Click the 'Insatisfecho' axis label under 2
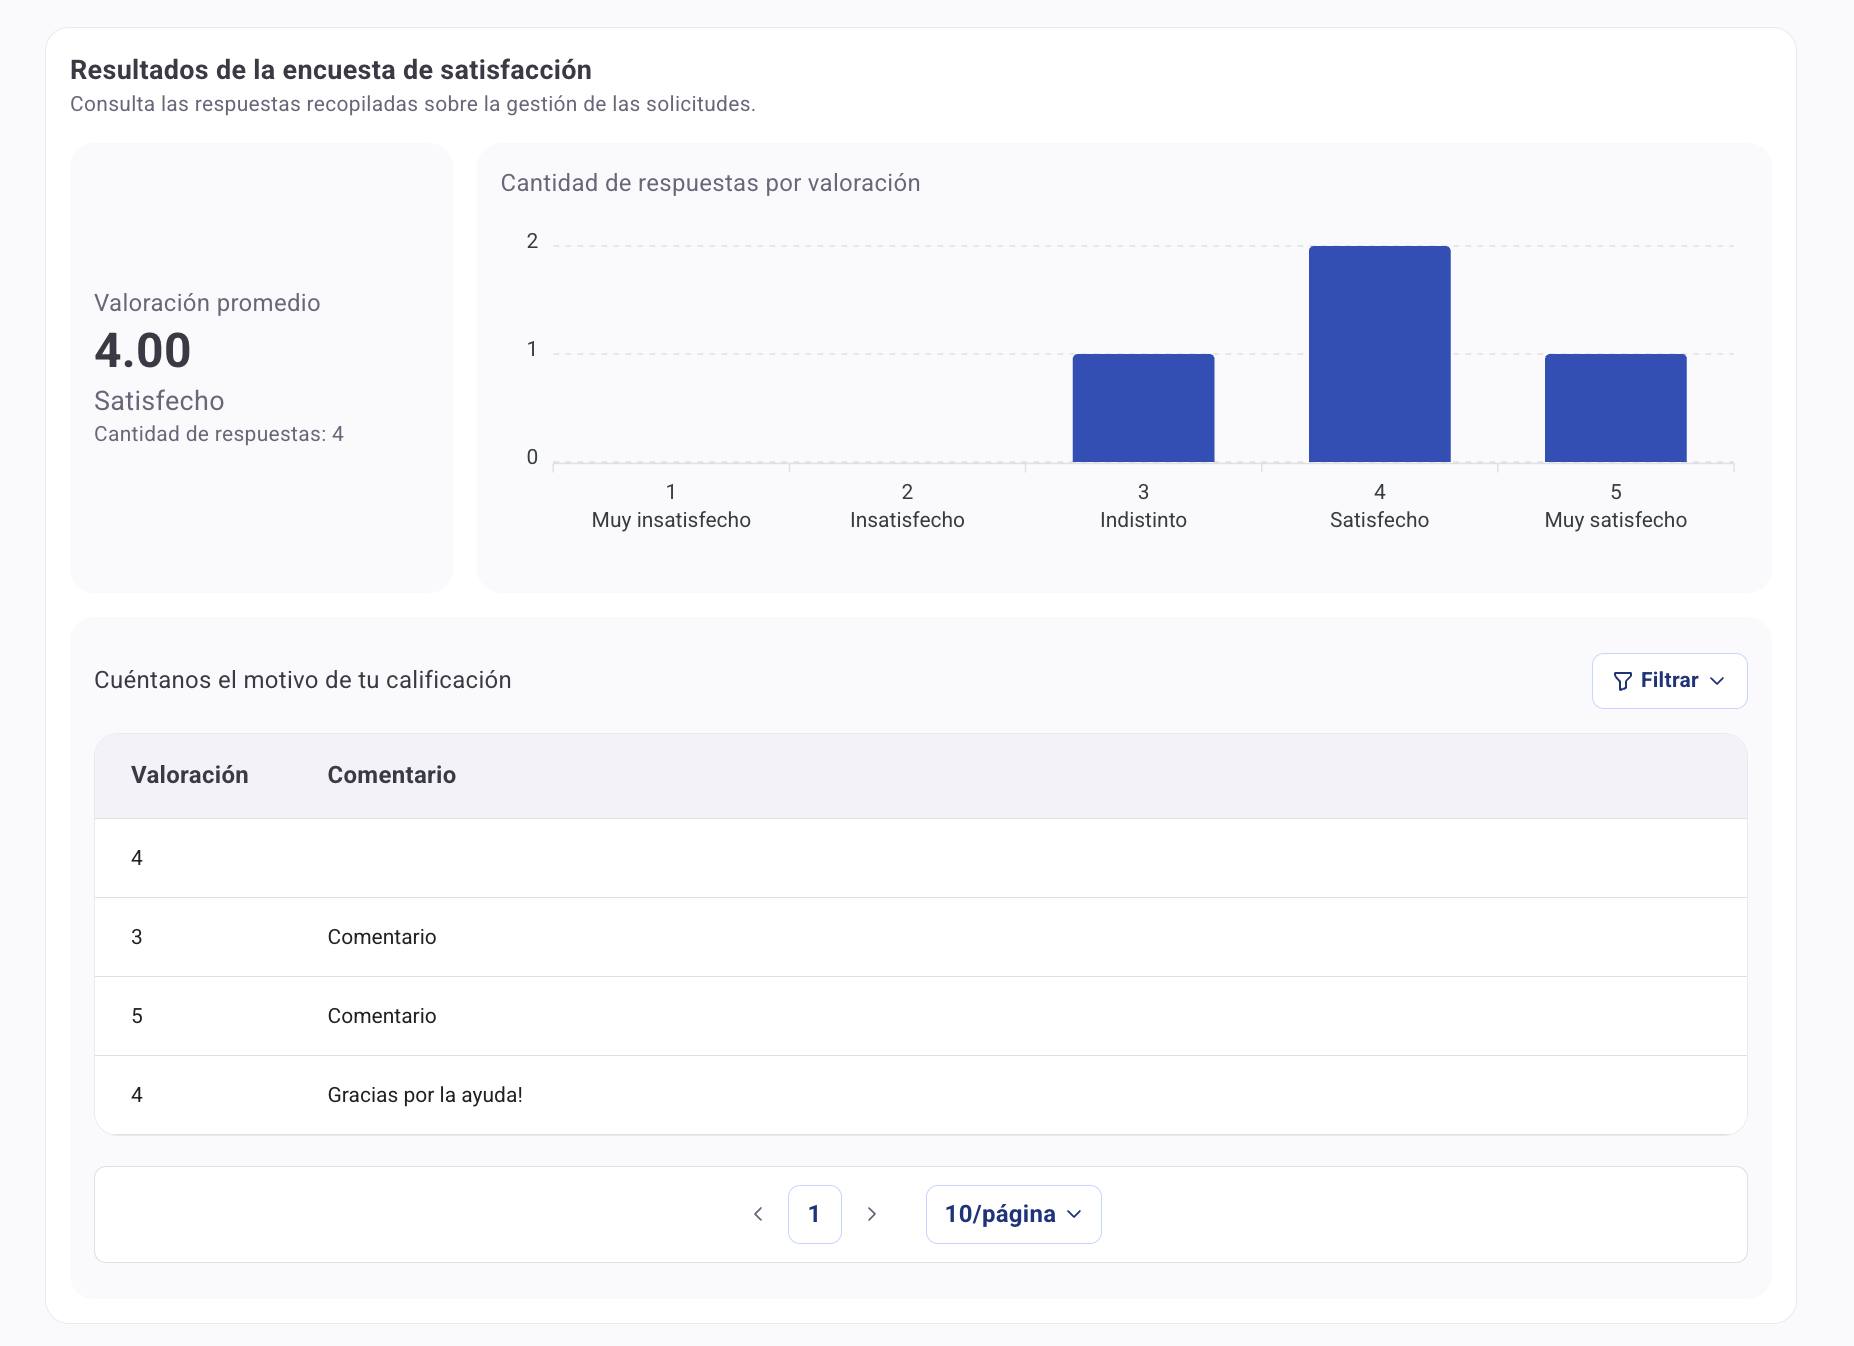 pyautogui.click(x=907, y=520)
